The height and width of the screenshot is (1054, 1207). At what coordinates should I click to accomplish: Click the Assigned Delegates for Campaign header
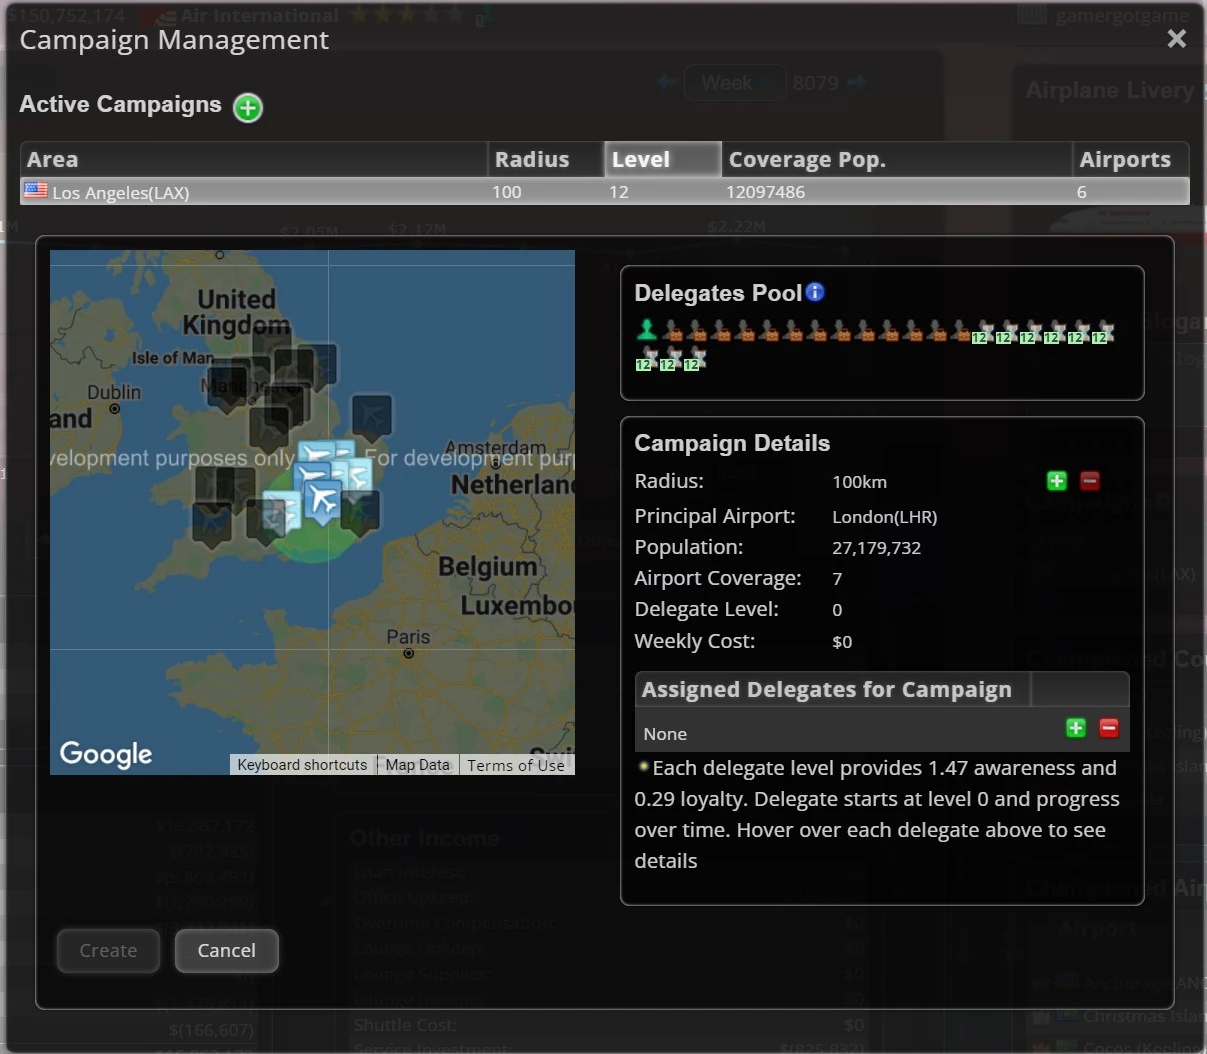pyautogui.click(x=833, y=690)
